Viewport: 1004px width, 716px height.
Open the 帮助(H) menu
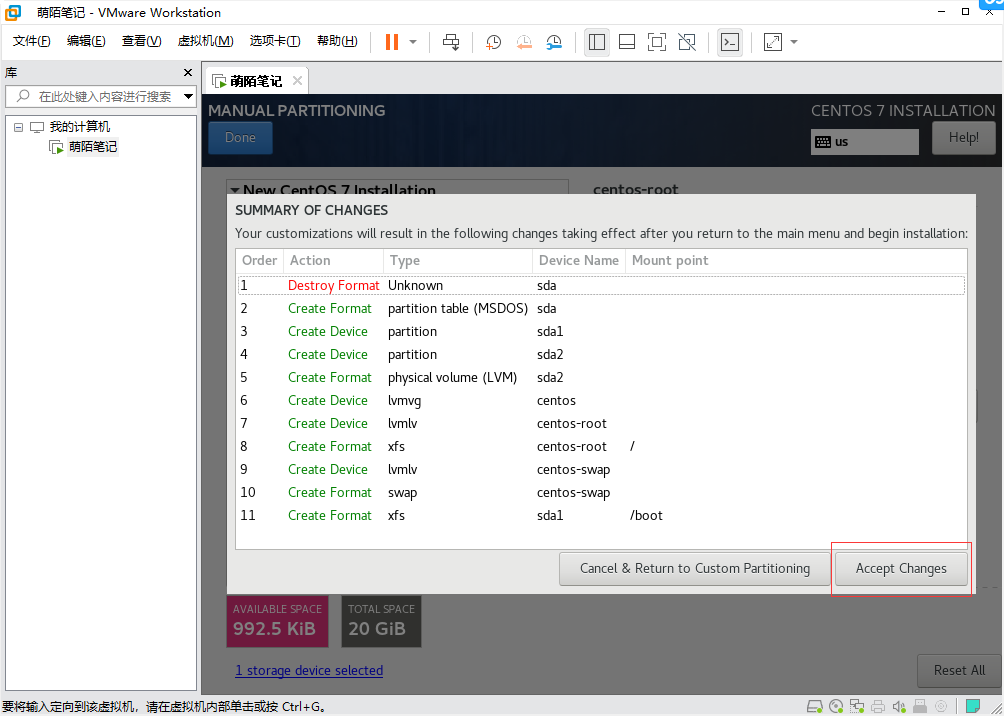point(337,41)
